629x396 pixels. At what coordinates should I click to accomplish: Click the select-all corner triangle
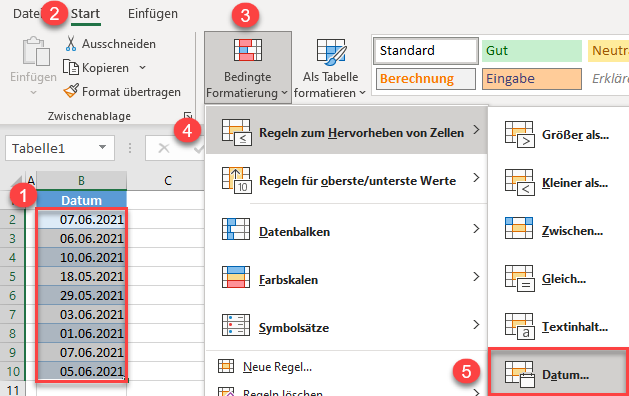tap(16, 181)
